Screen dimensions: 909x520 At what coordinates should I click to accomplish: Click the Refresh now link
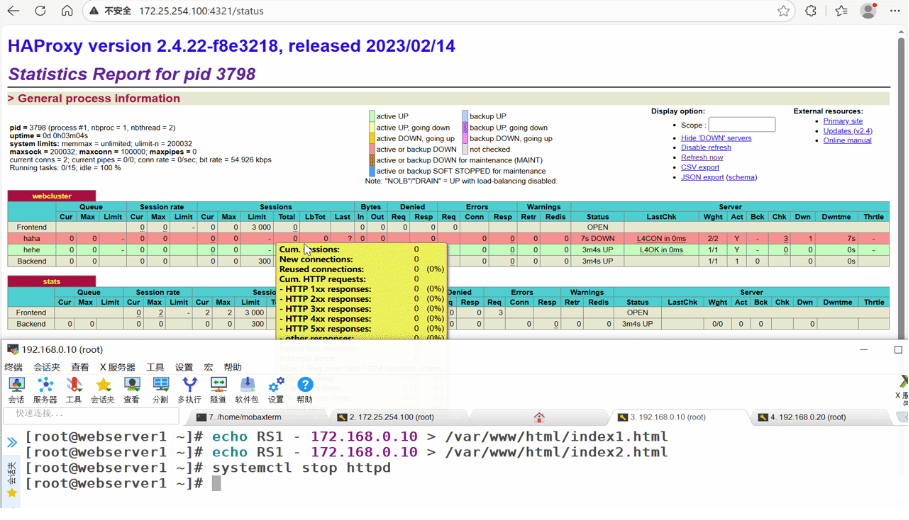pyautogui.click(x=702, y=157)
